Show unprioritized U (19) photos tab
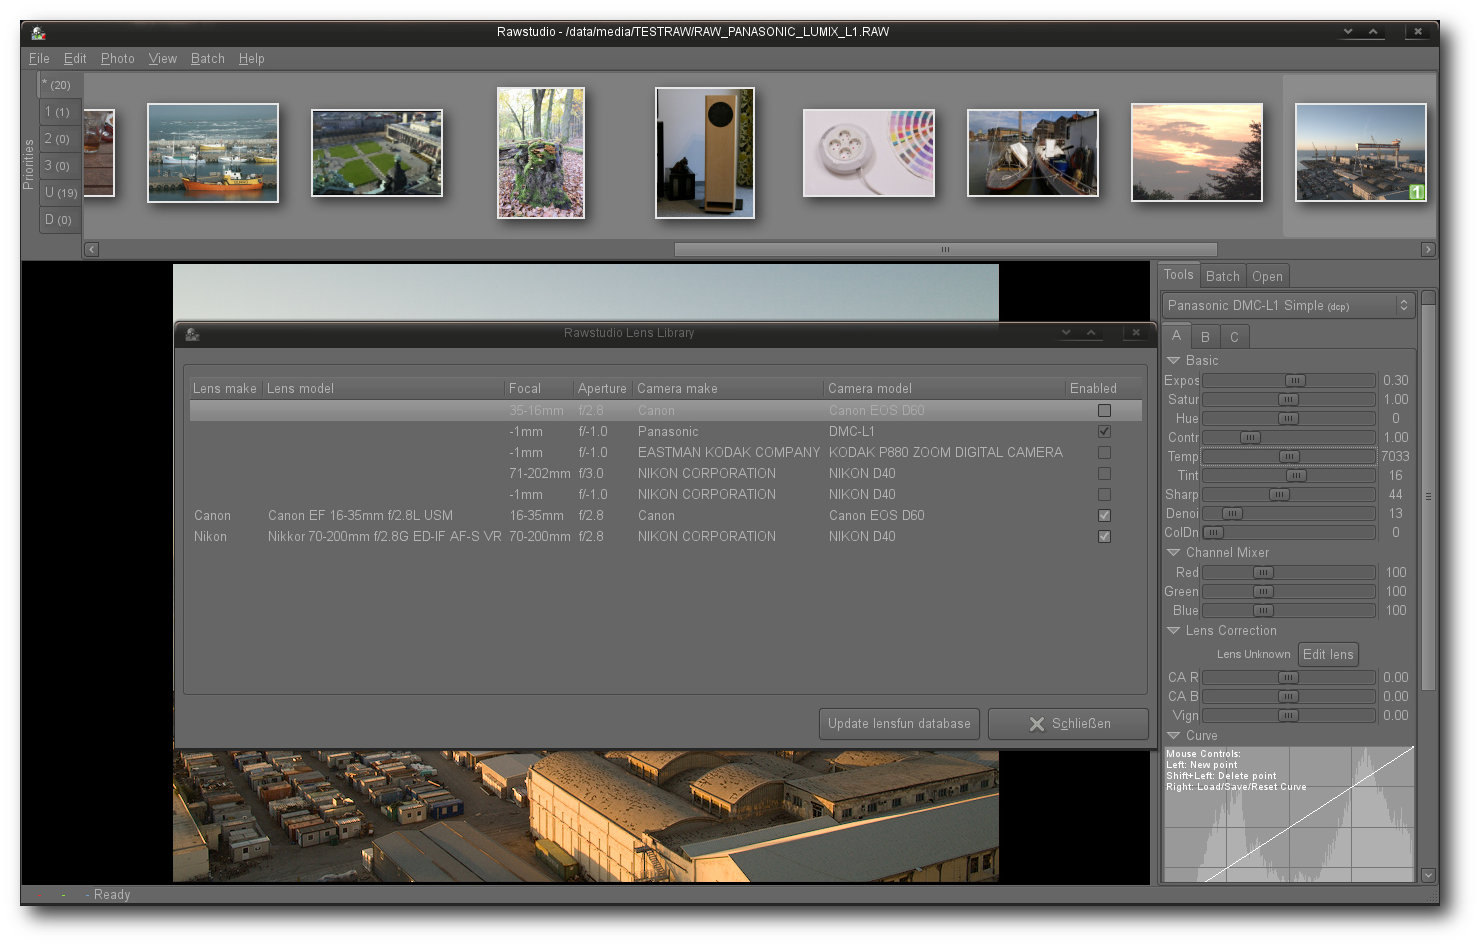Image resolution: width=1480 pixels, height=946 pixels. [x=60, y=192]
